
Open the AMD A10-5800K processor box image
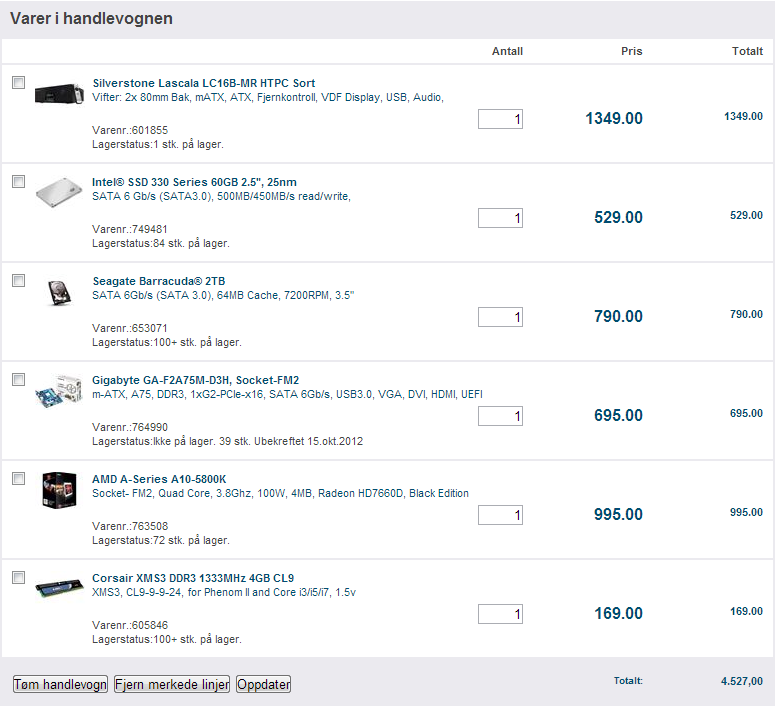click(x=59, y=490)
